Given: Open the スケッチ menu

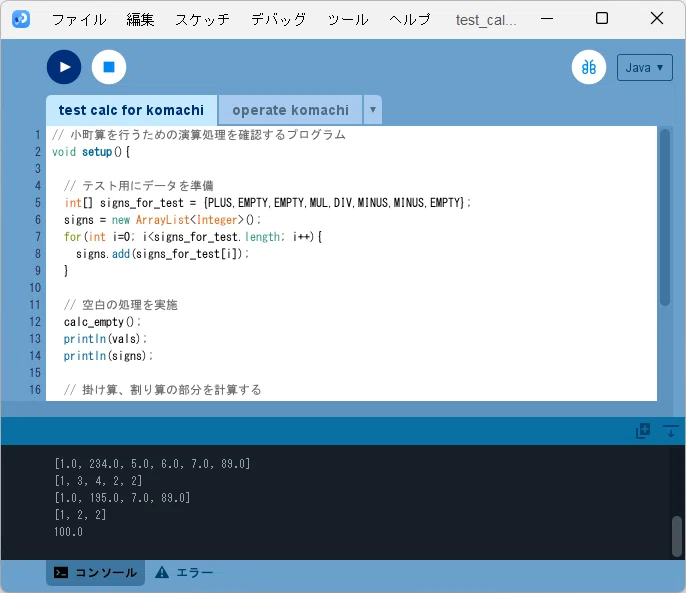Looking at the screenshot, I should [202, 20].
